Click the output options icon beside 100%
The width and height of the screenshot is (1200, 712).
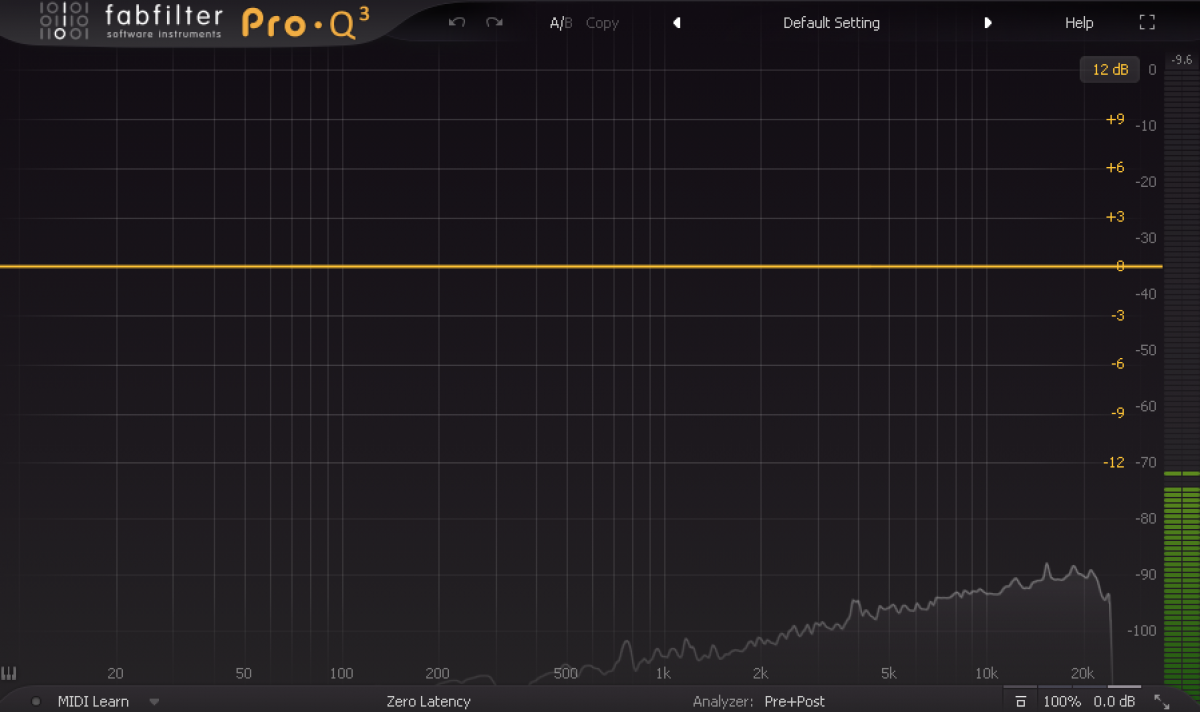(1021, 702)
